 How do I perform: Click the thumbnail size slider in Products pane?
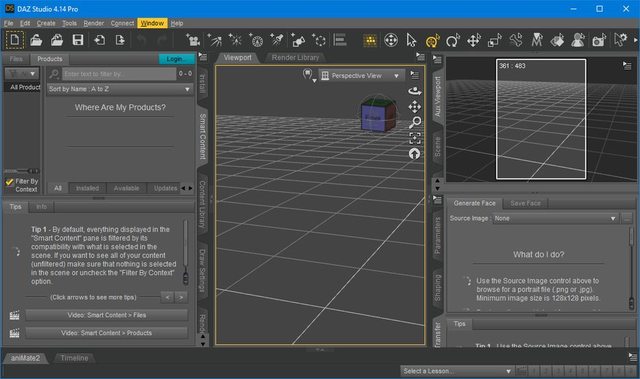[x=22, y=171]
